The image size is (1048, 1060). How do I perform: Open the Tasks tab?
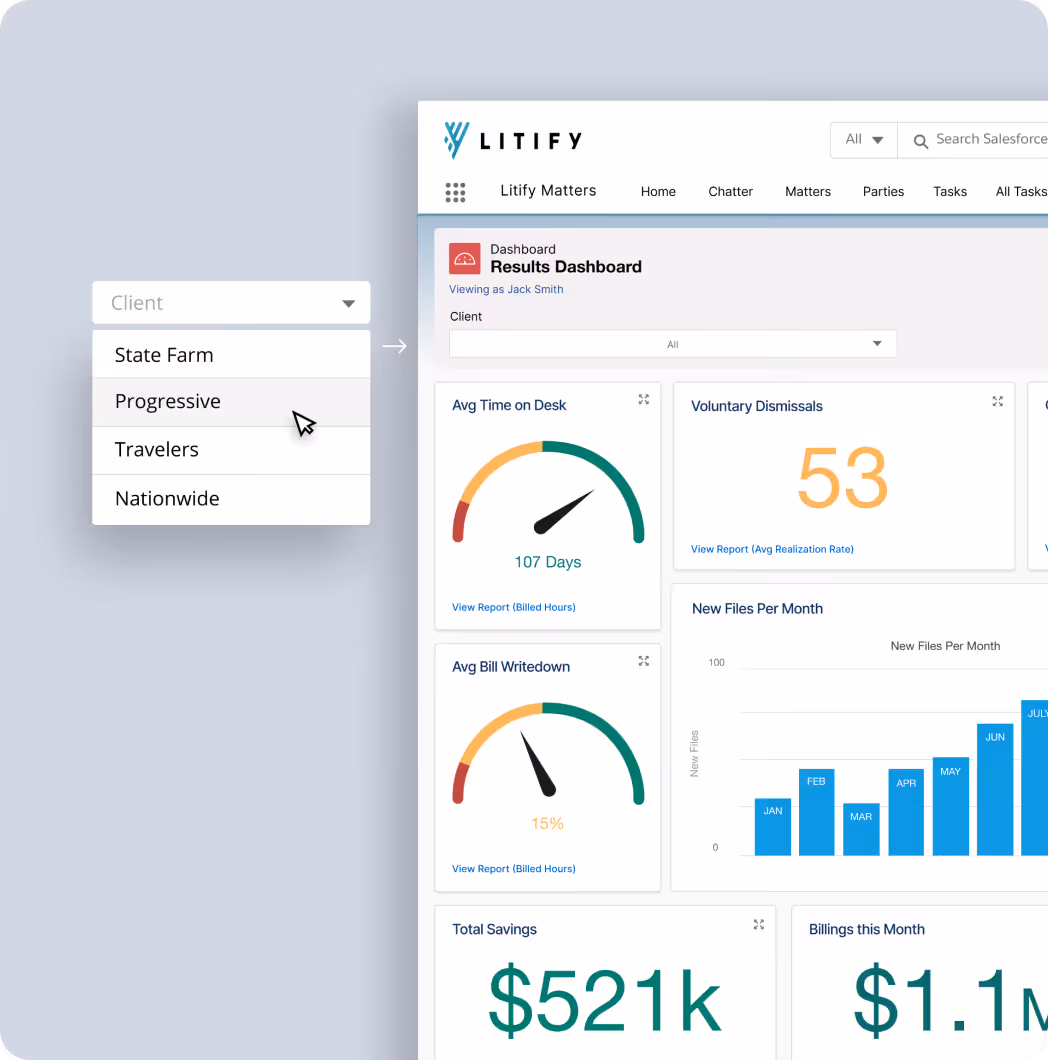coord(949,191)
